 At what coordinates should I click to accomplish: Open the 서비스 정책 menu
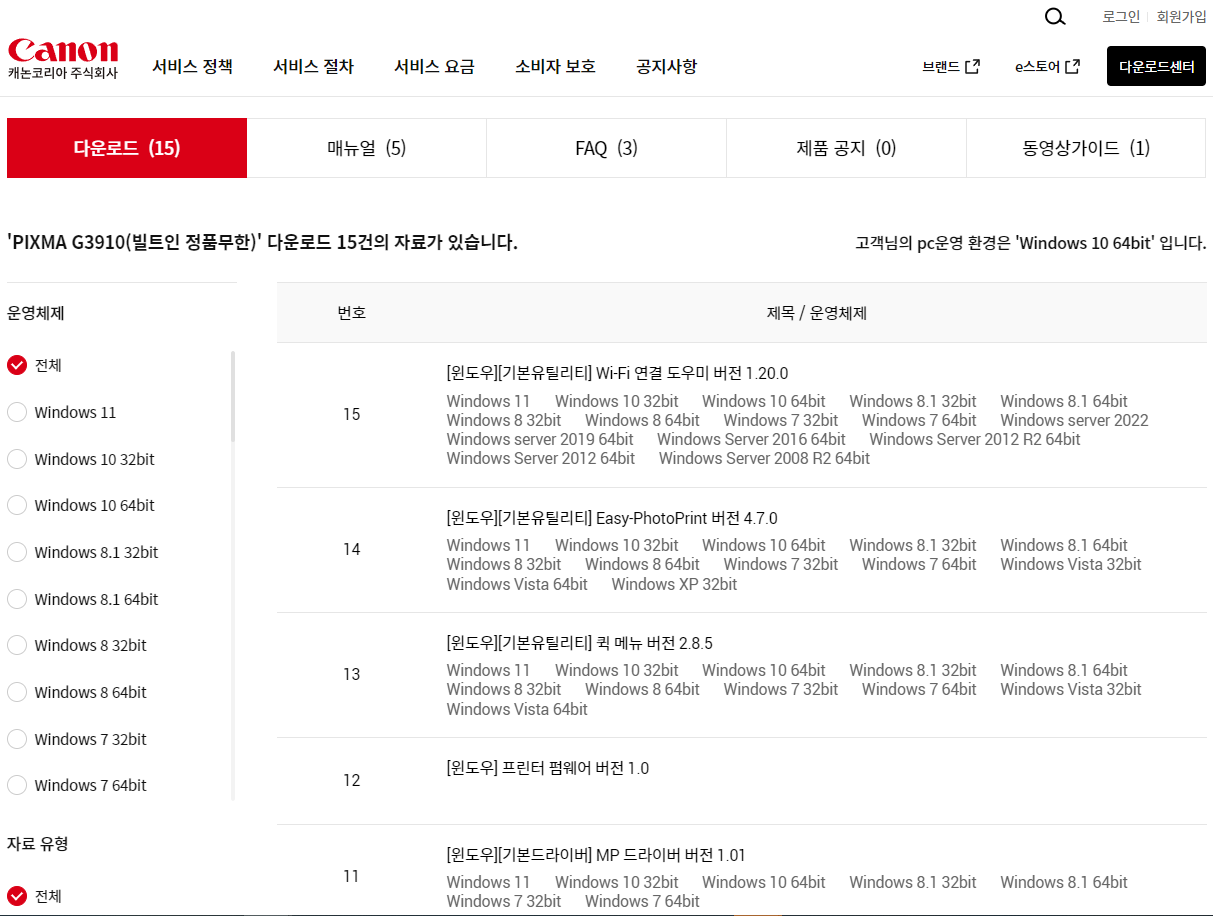click(192, 66)
